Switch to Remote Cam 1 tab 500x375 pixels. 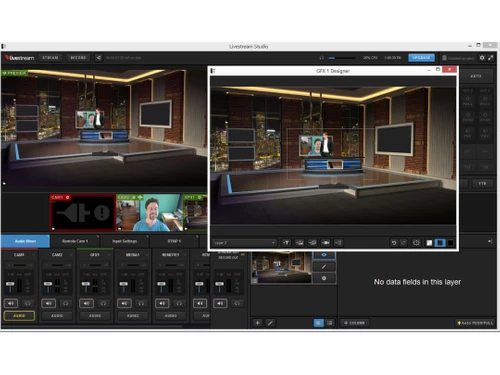[75, 241]
